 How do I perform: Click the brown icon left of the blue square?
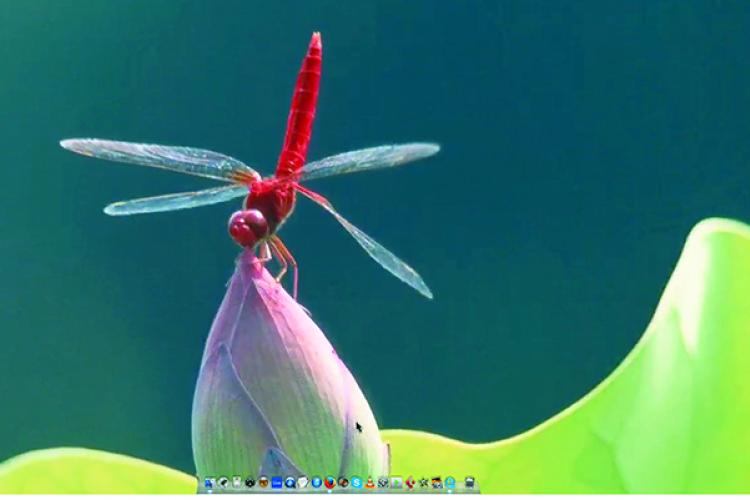tap(264, 482)
